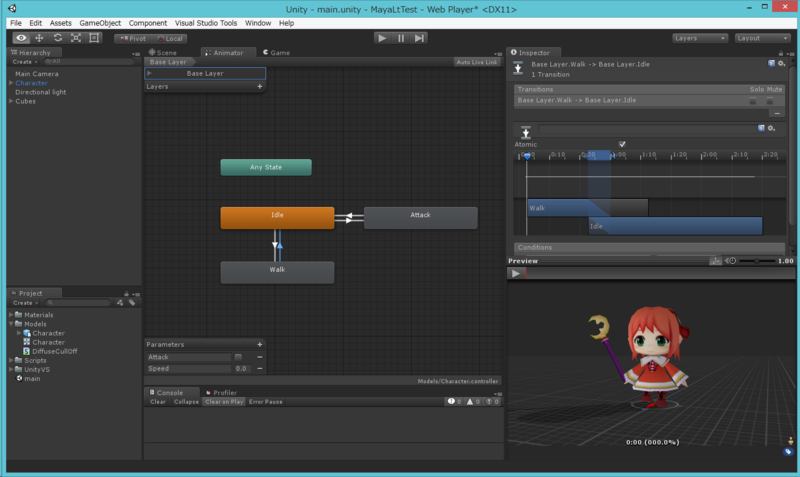Select the Attack state node
This screenshot has height=477, width=800.
coord(420,218)
